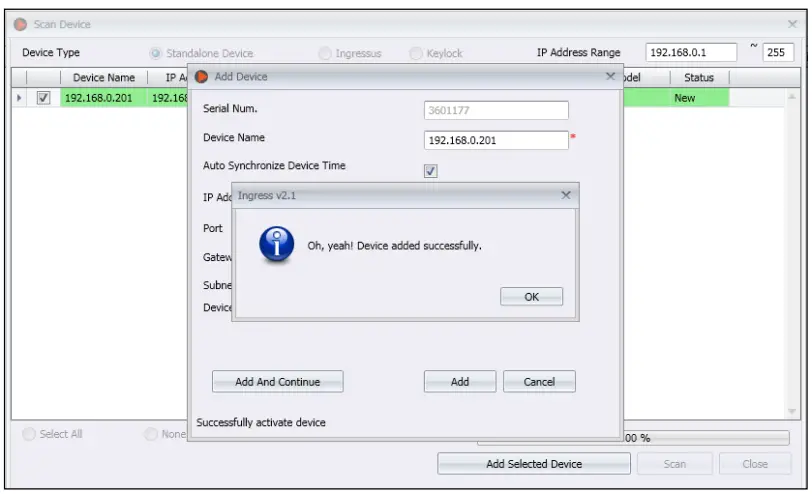The height and width of the screenshot is (494, 812).
Task: Click the Scan button
Action: click(x=675, y=464)
